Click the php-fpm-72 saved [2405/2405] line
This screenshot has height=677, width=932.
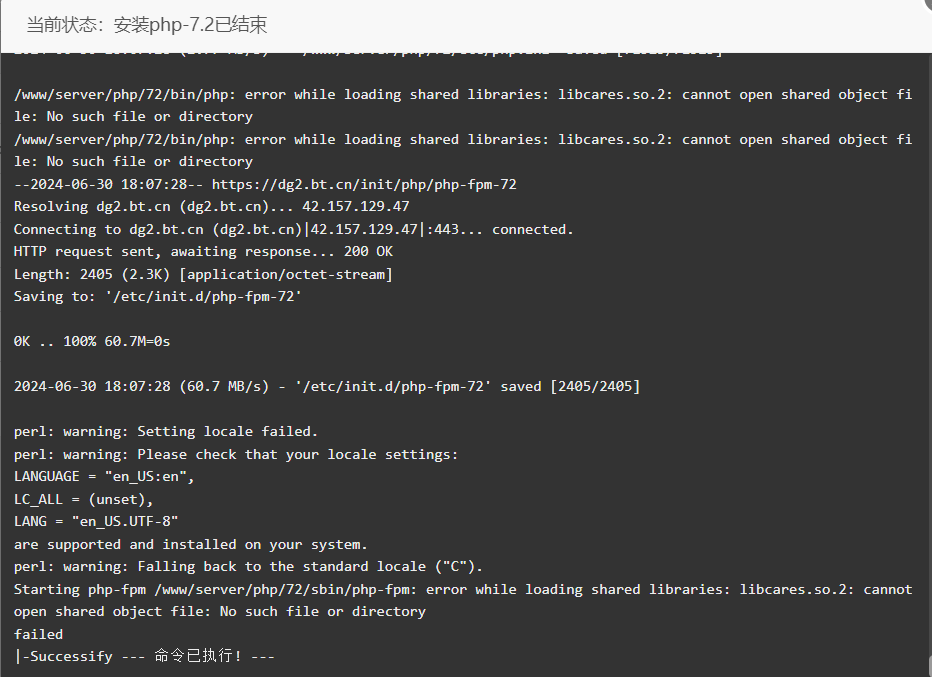click(x=327, y=386)
